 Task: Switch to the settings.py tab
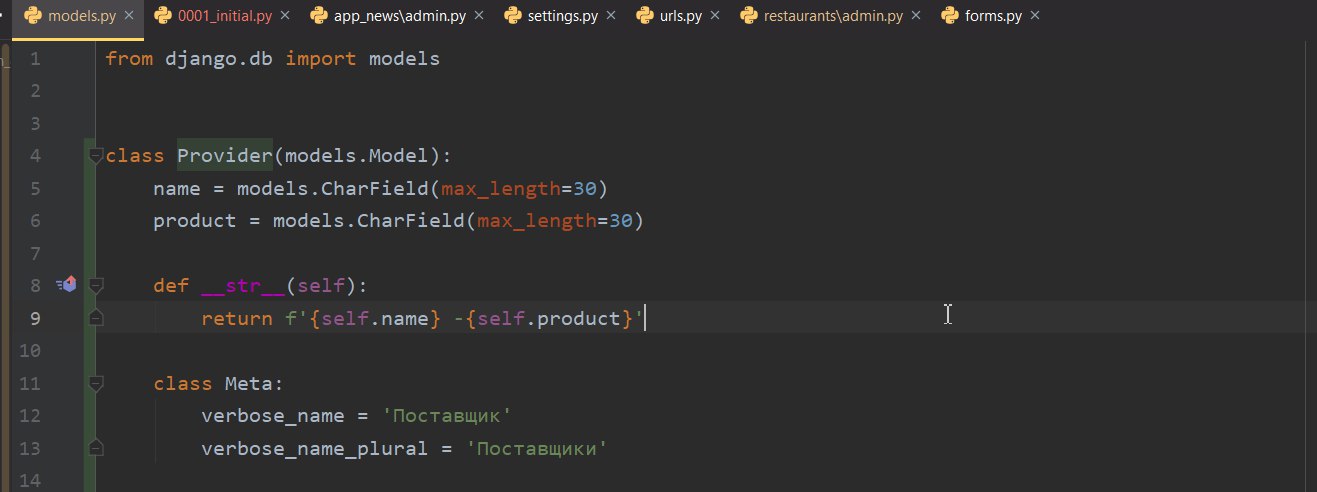click(x=561, y=16)
